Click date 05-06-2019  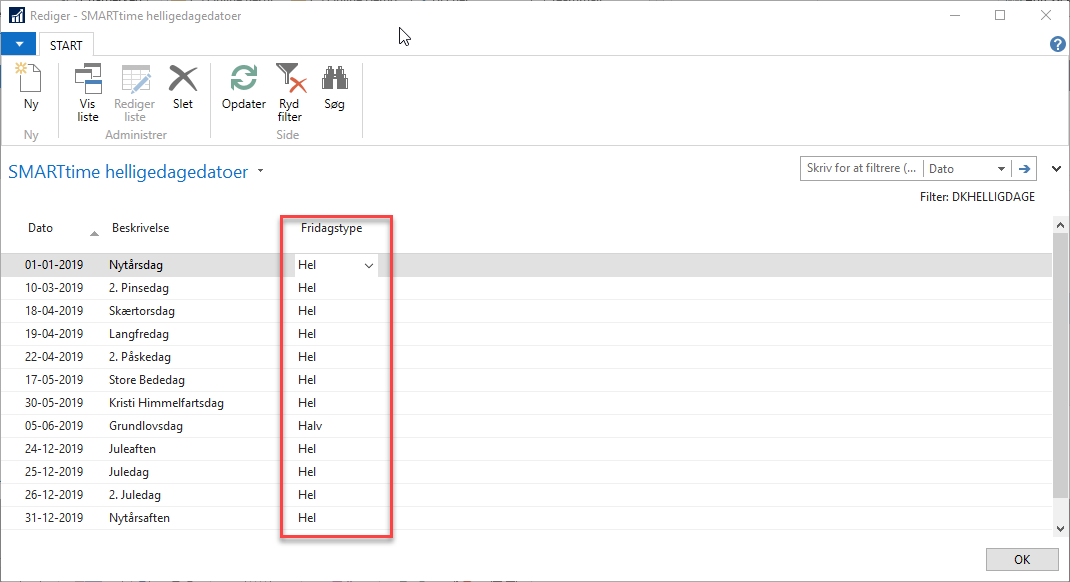click(x=54, y=426)
